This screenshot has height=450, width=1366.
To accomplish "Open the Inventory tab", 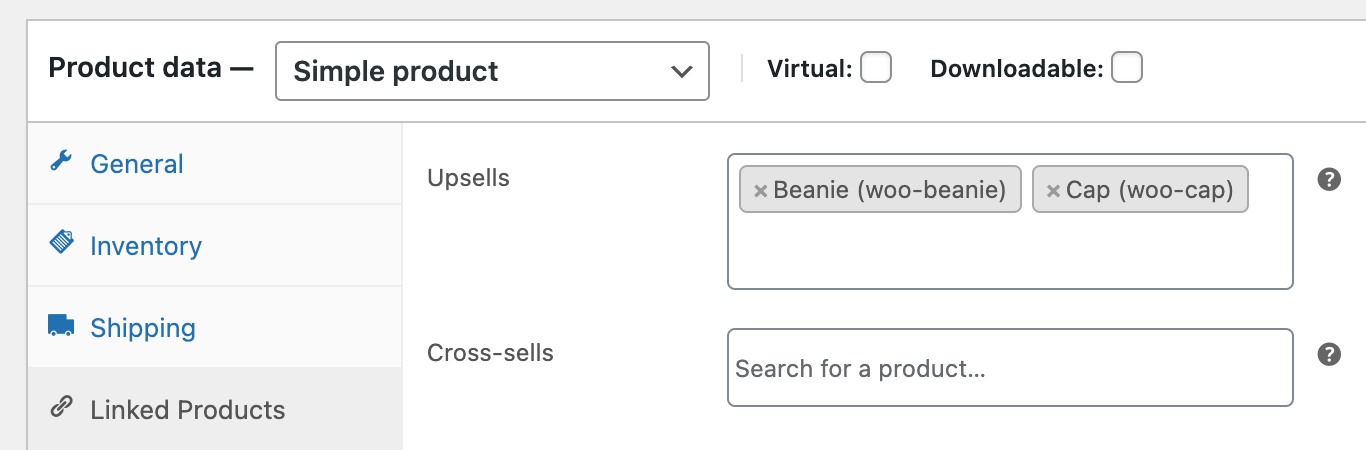I will [x=146, y=246].
